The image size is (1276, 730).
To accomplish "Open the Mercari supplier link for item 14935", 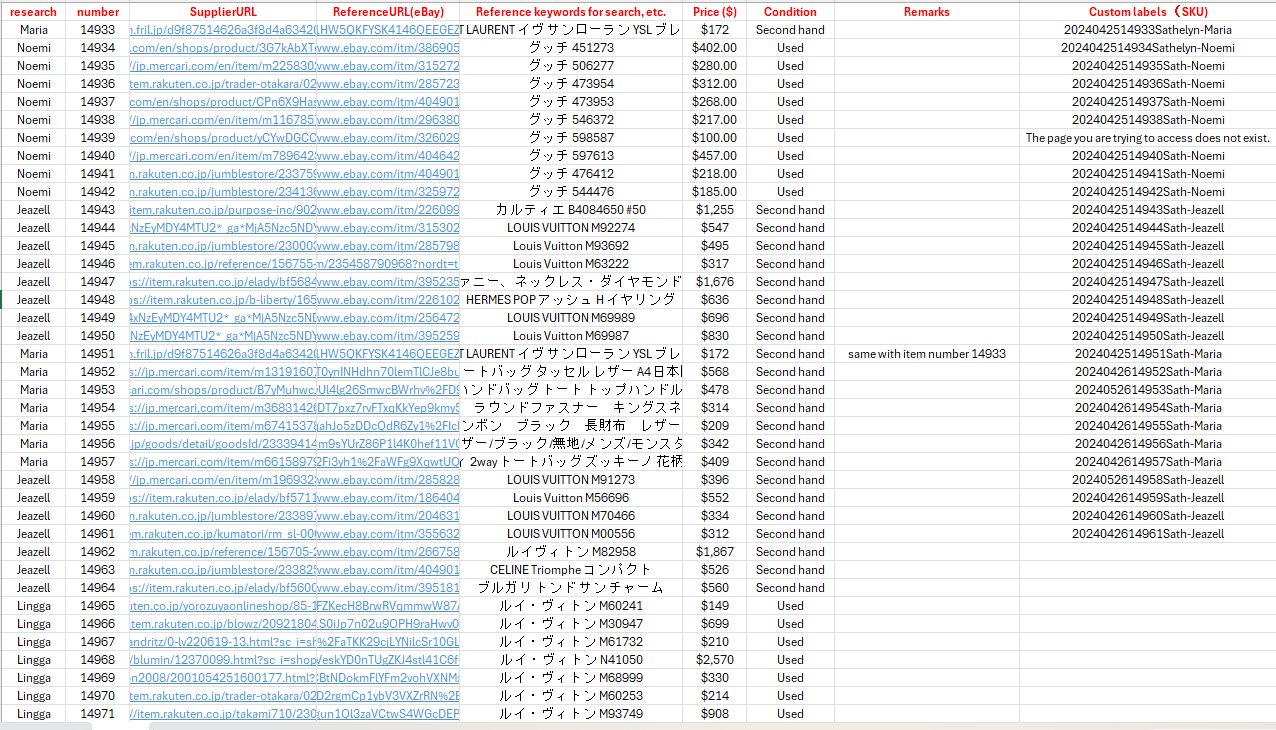I will click(223, 66).
